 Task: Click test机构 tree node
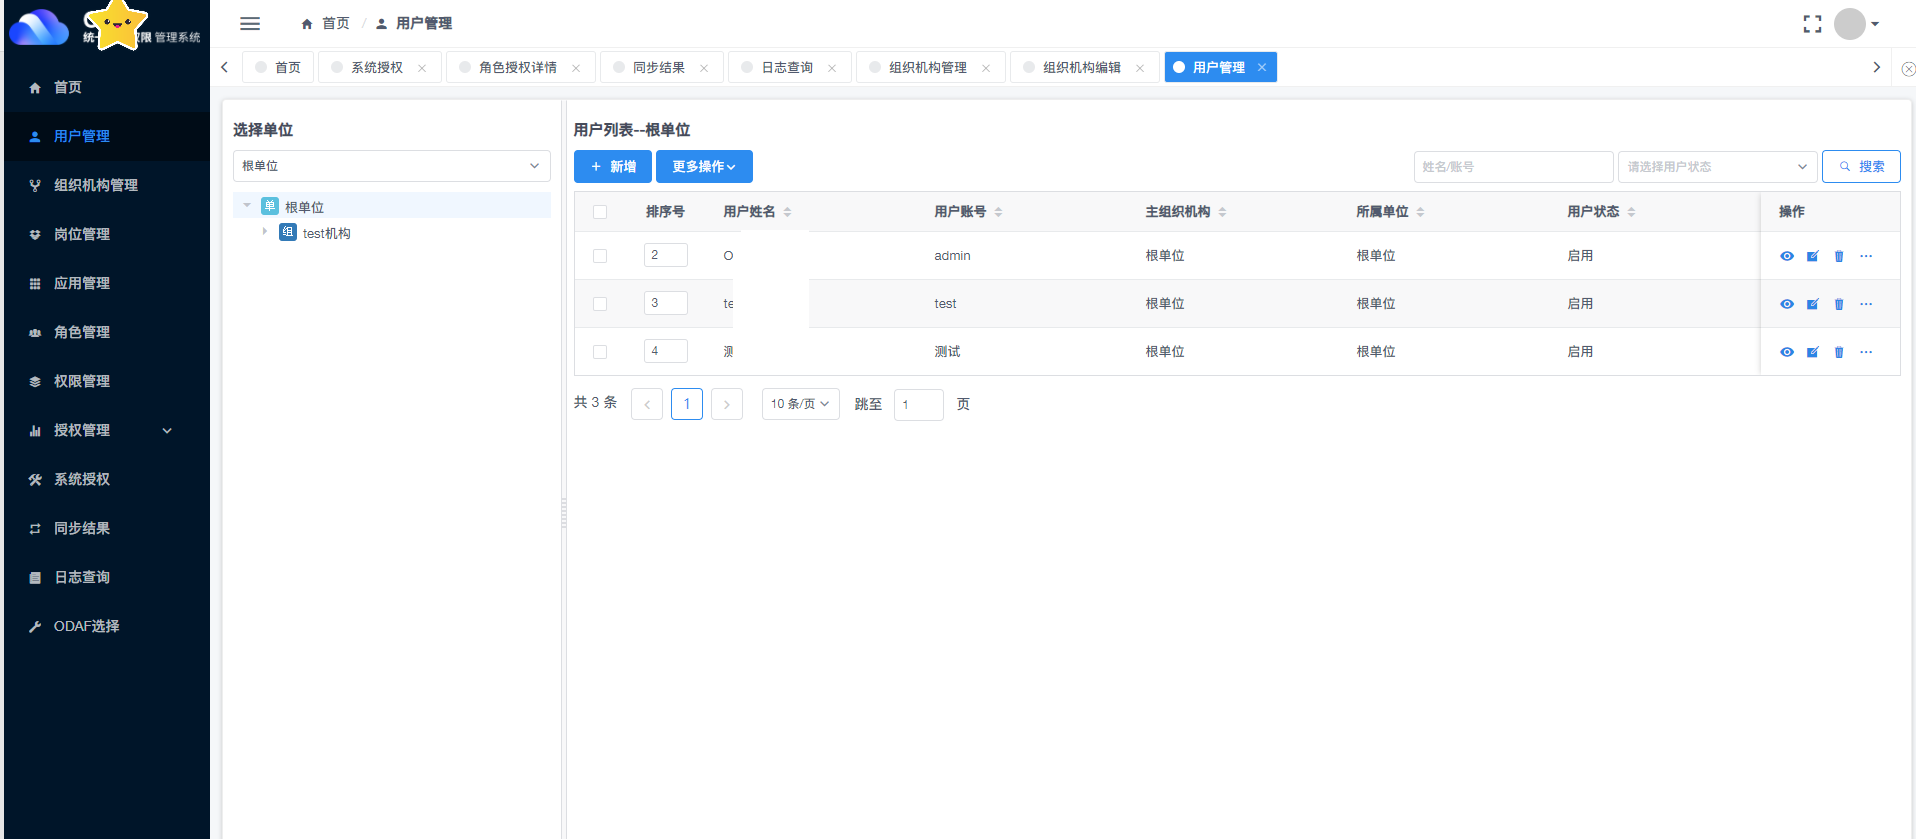[326, 233]
